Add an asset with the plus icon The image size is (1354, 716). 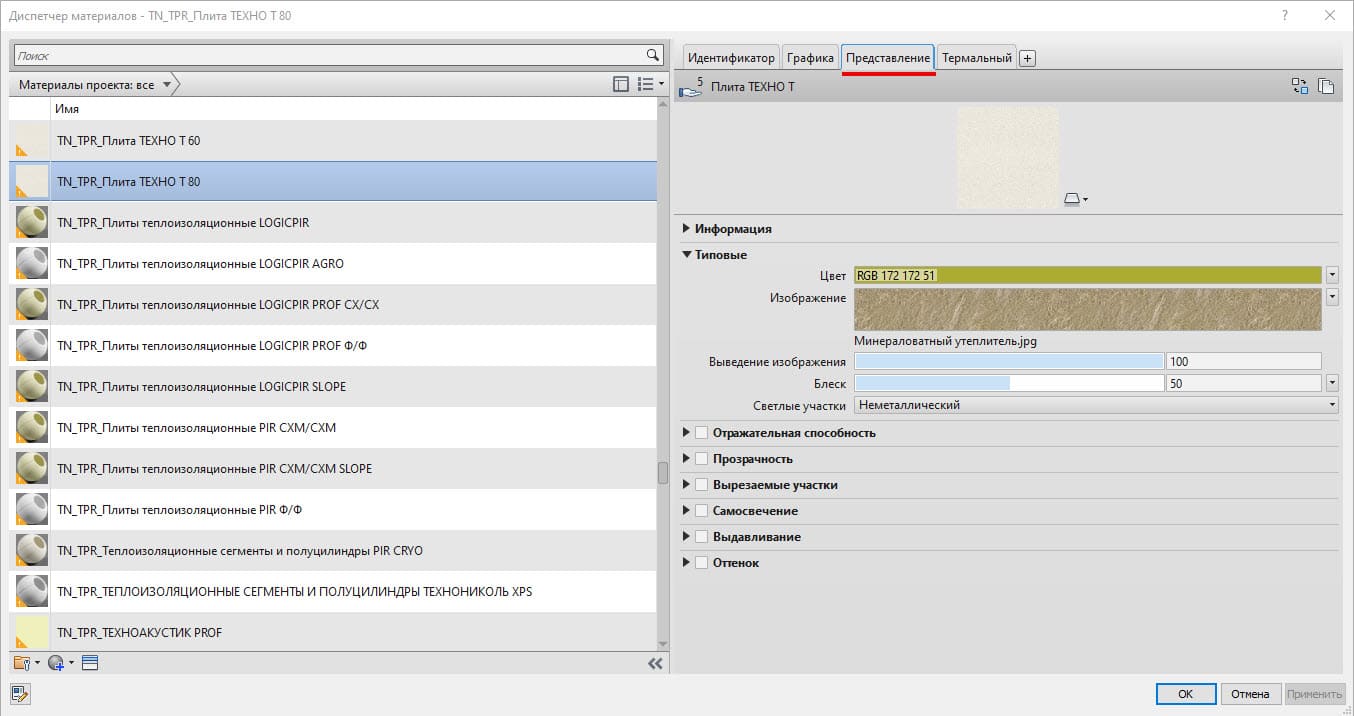tap(1027, 58)
